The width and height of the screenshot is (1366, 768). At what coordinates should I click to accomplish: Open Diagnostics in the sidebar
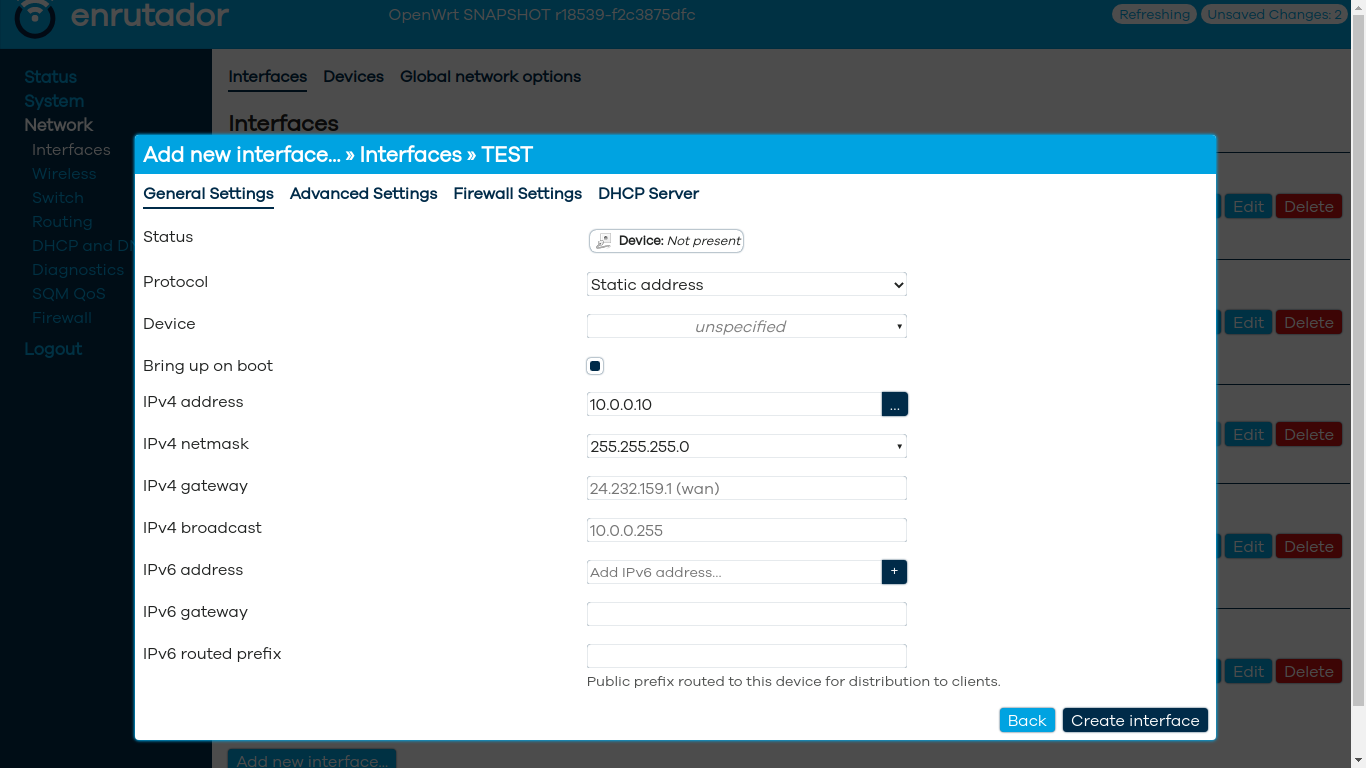78,270
